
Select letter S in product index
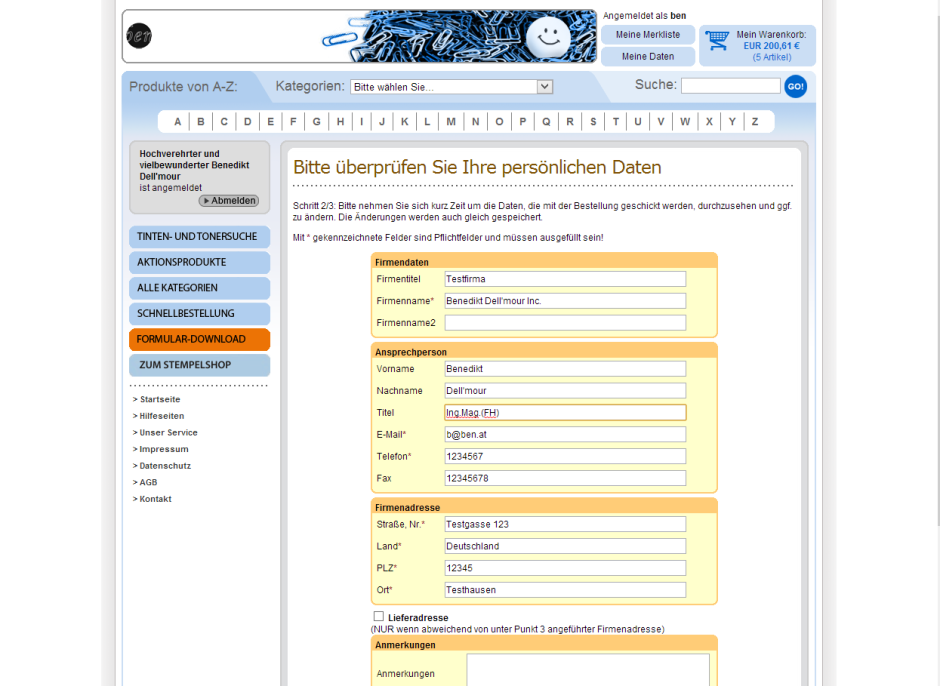point(593,122)
